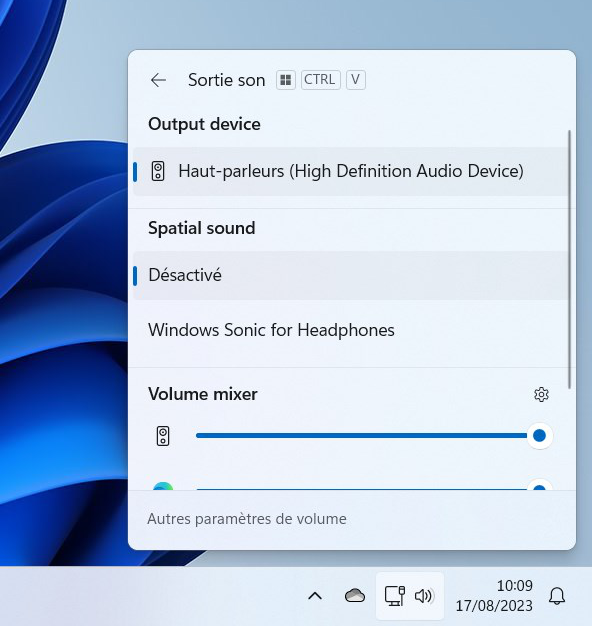Click the Output device heading
592x626 pixels.
[204, 124]
